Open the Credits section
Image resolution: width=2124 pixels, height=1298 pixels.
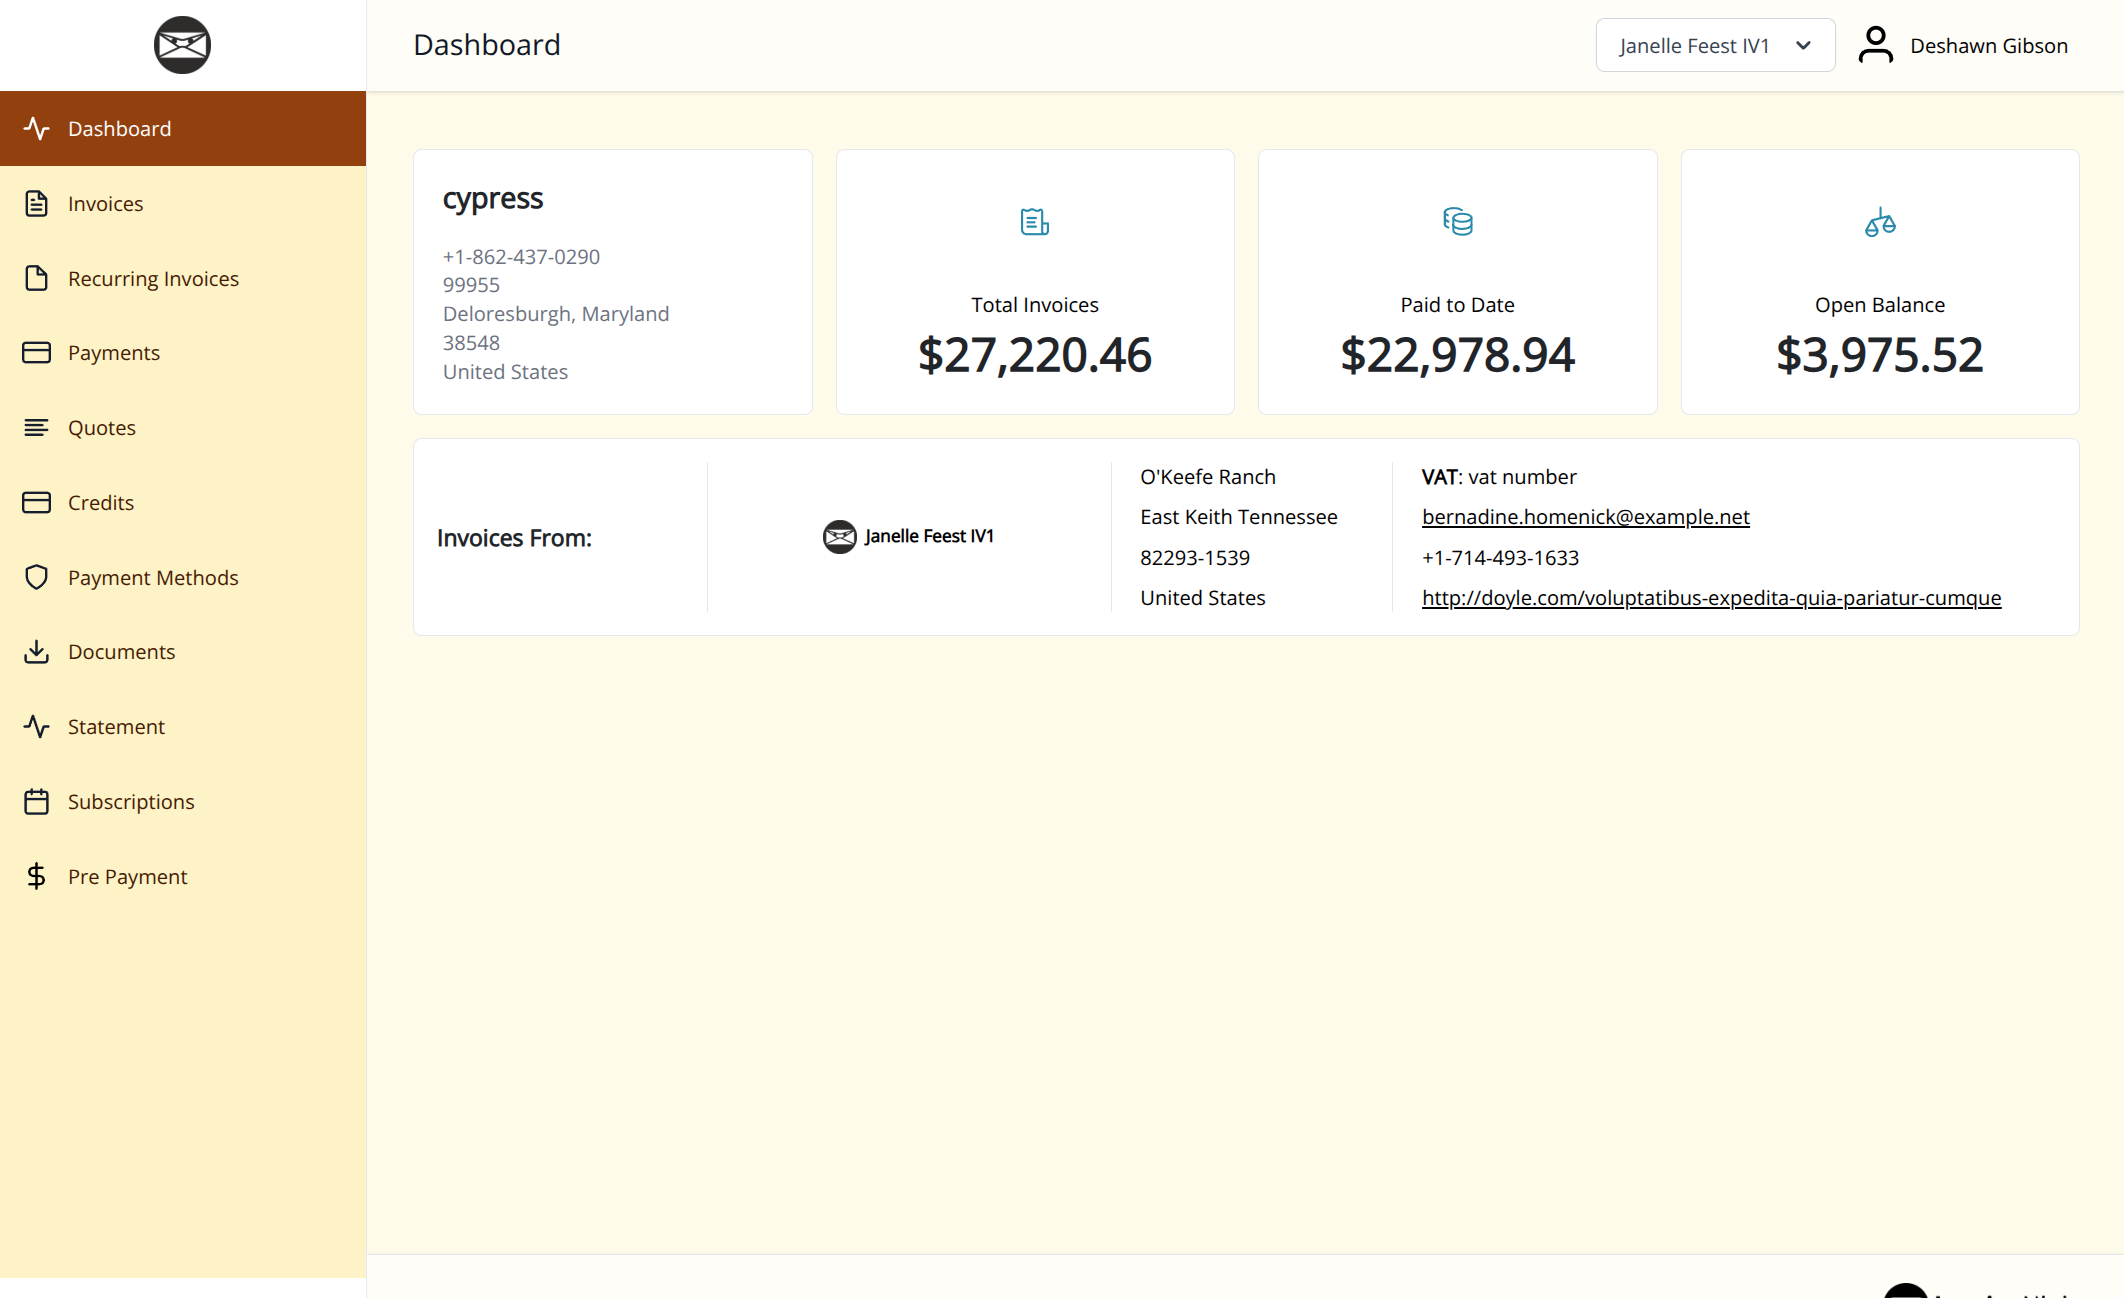point(183,502)
